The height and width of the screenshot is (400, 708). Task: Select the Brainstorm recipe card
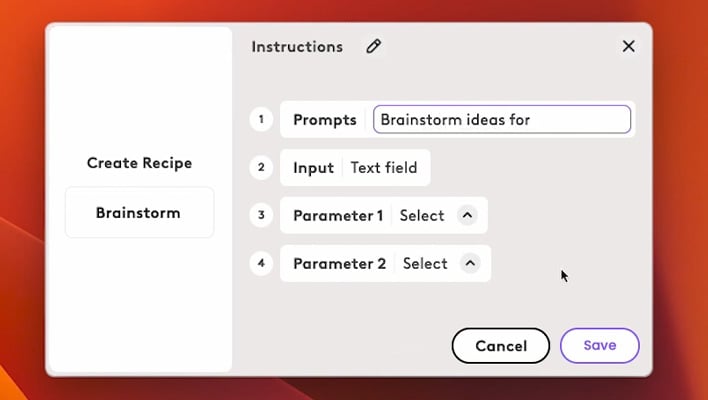[139, 212]
